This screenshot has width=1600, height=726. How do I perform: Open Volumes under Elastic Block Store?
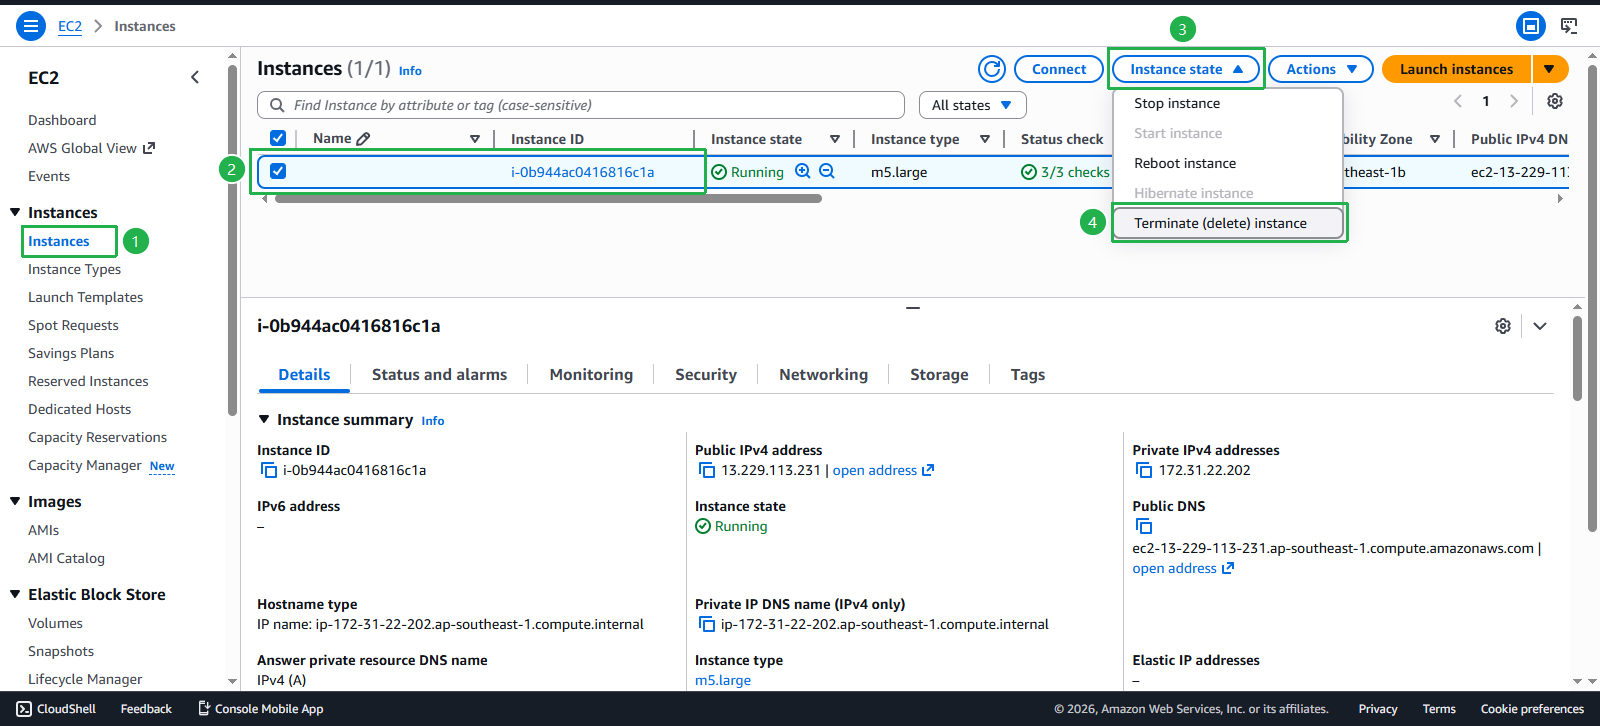pyautogui.click(x=55, y=623)
